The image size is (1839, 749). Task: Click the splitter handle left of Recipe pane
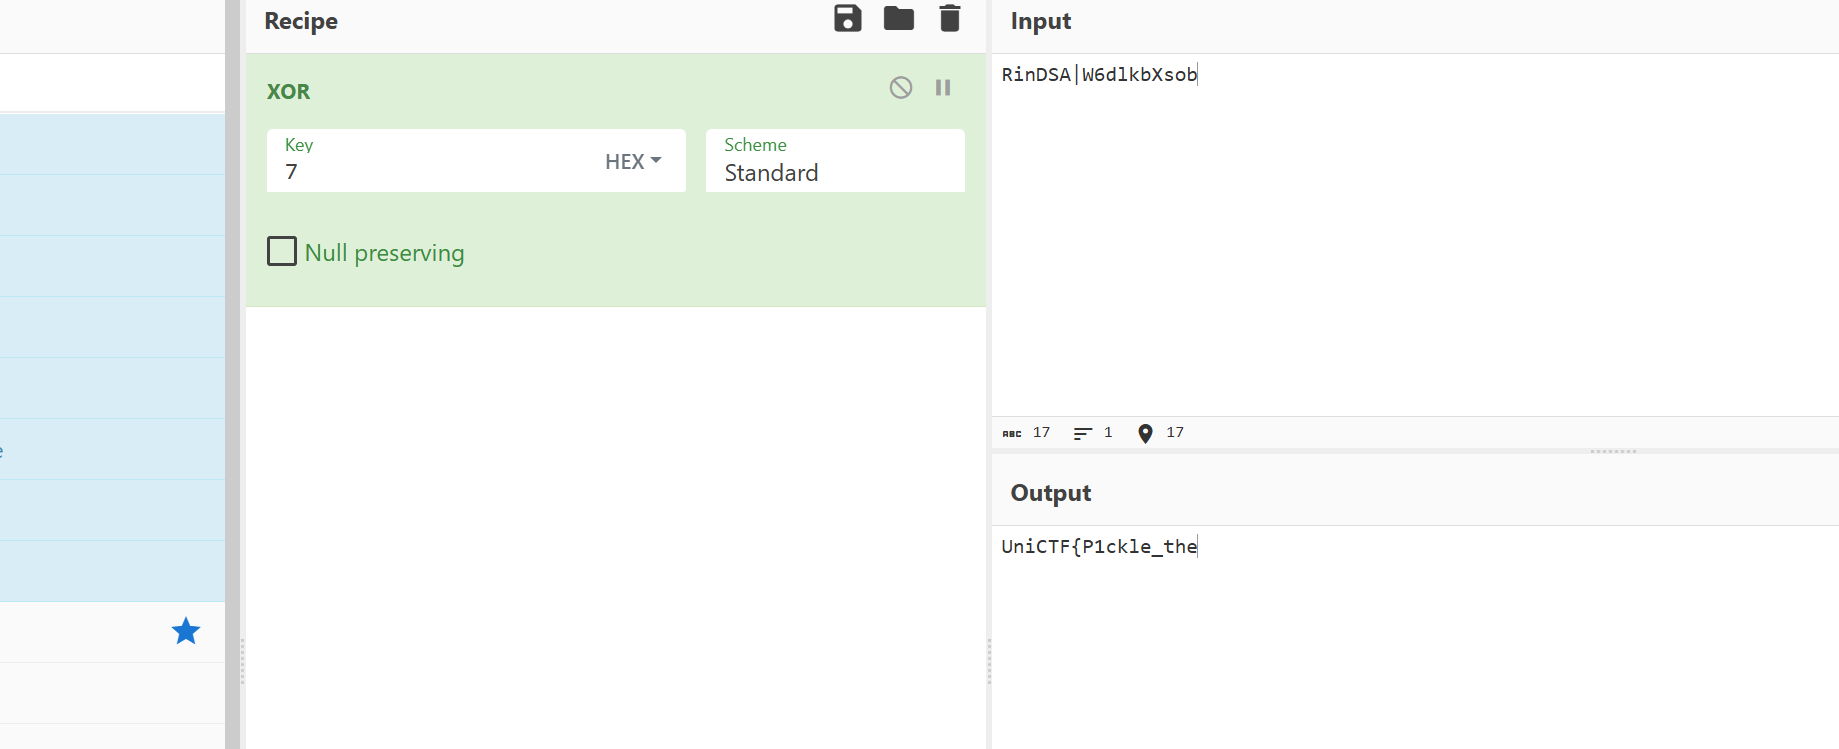[242, 660]
